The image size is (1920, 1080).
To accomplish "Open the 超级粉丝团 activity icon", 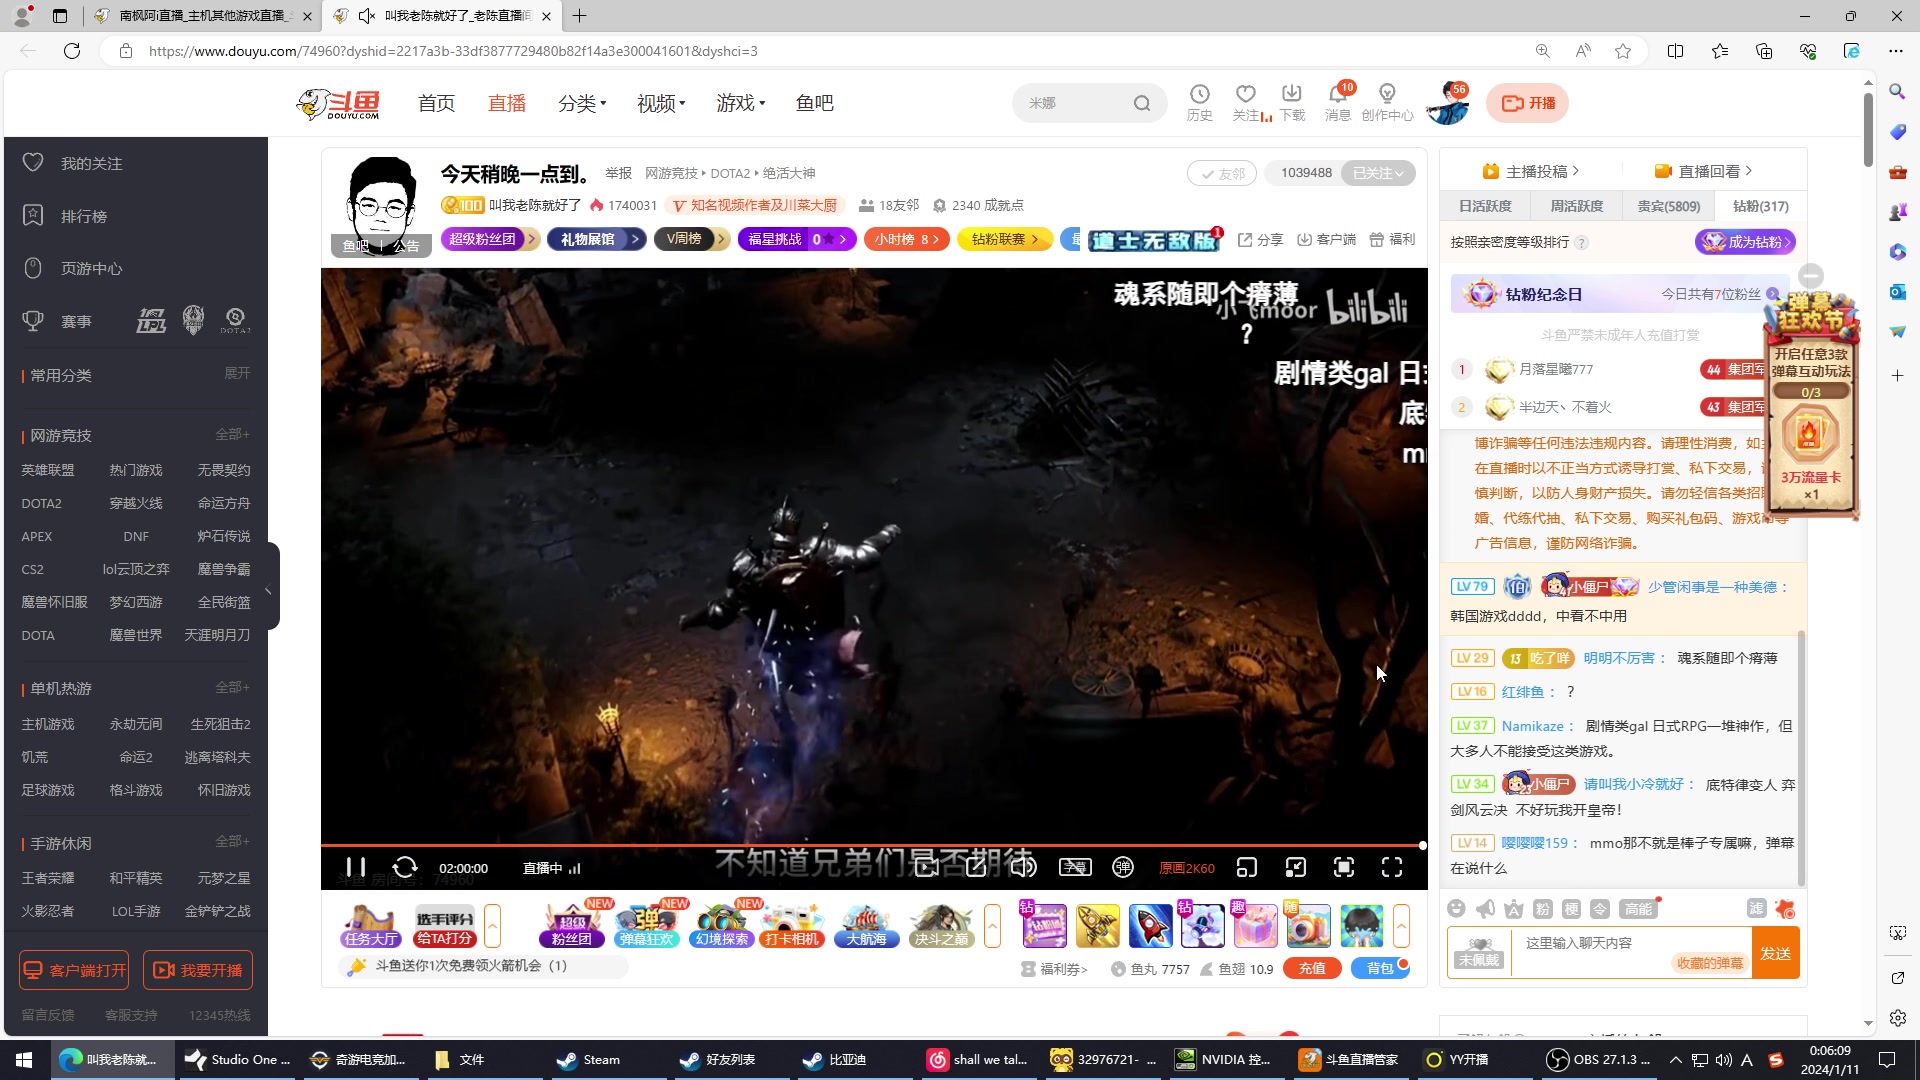I will pos(571,925).
